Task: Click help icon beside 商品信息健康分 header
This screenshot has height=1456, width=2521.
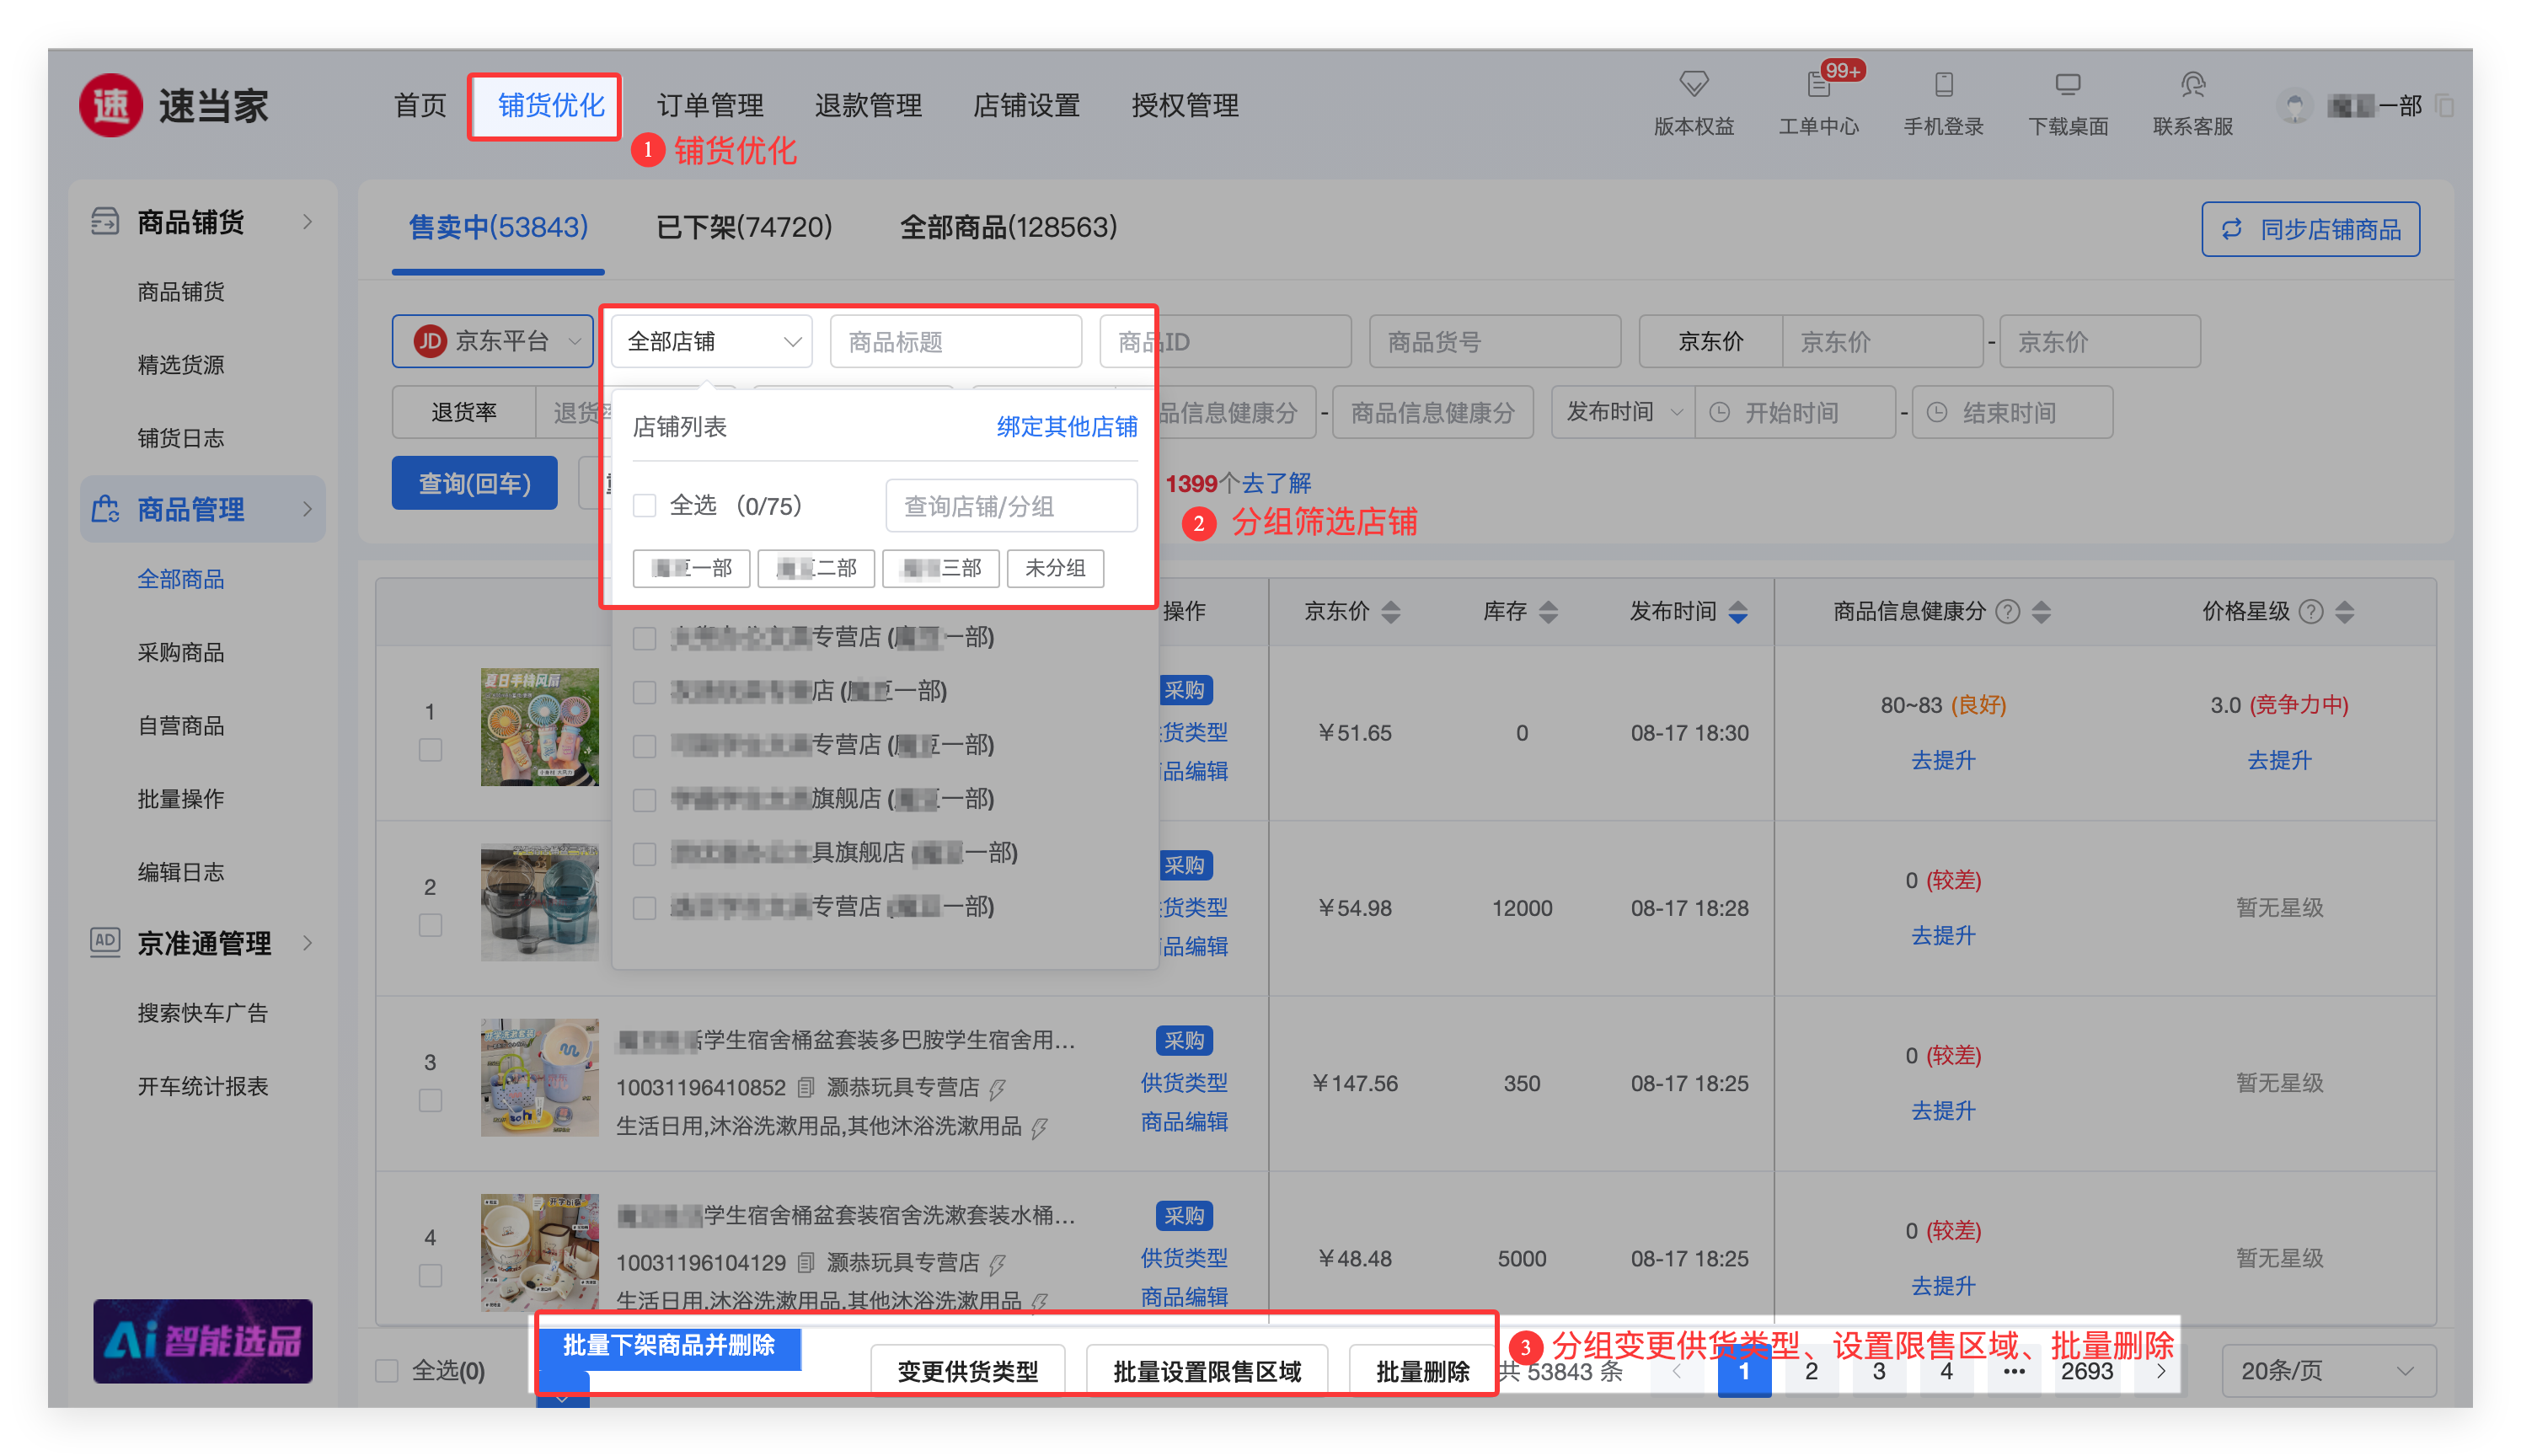Action: pos(2007,612)
